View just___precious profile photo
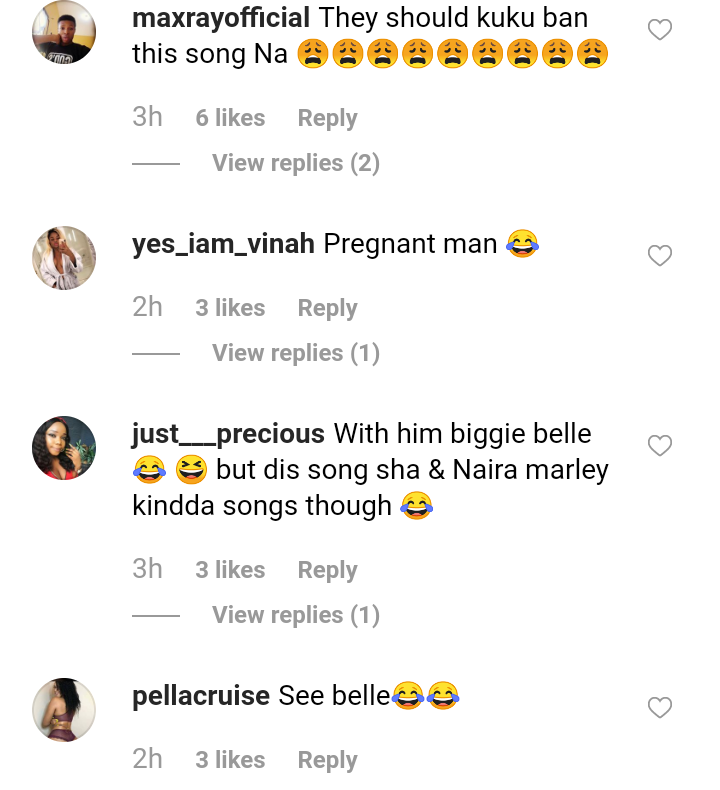Viewport: 720px width, 790px height. coord(64,448)
